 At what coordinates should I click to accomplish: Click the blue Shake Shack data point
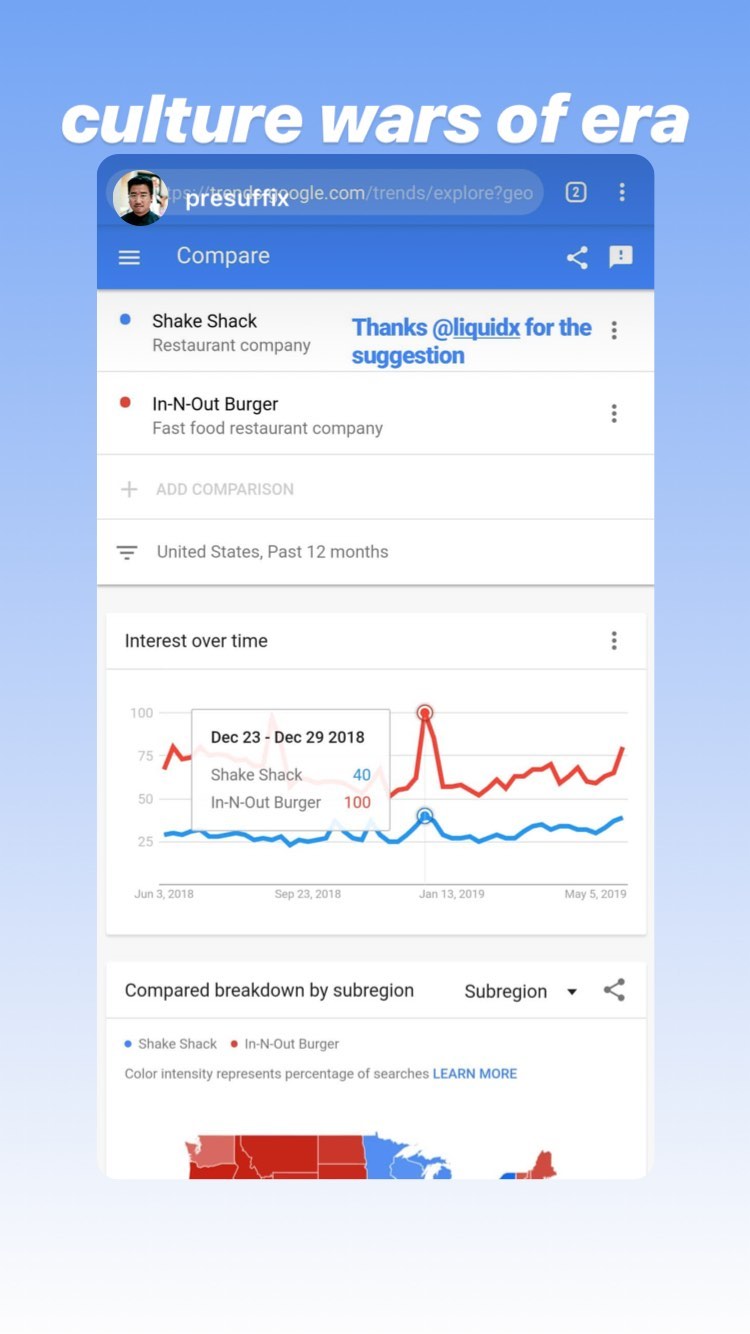(x=425, y=816)
